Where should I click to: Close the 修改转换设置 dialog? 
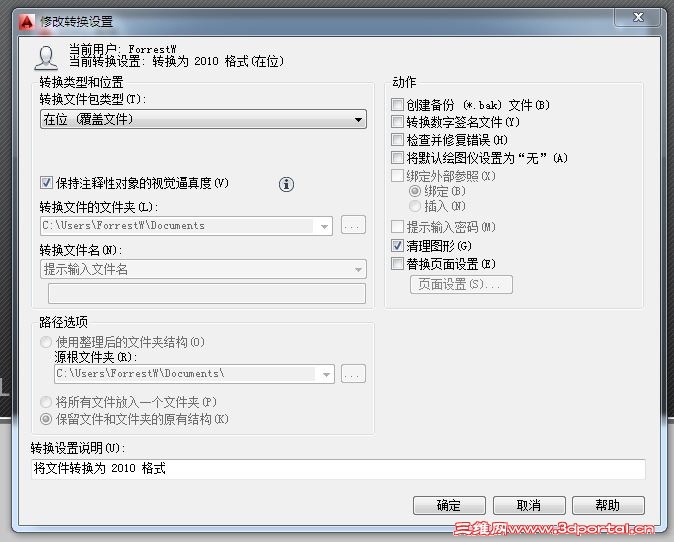click(638, 17)
